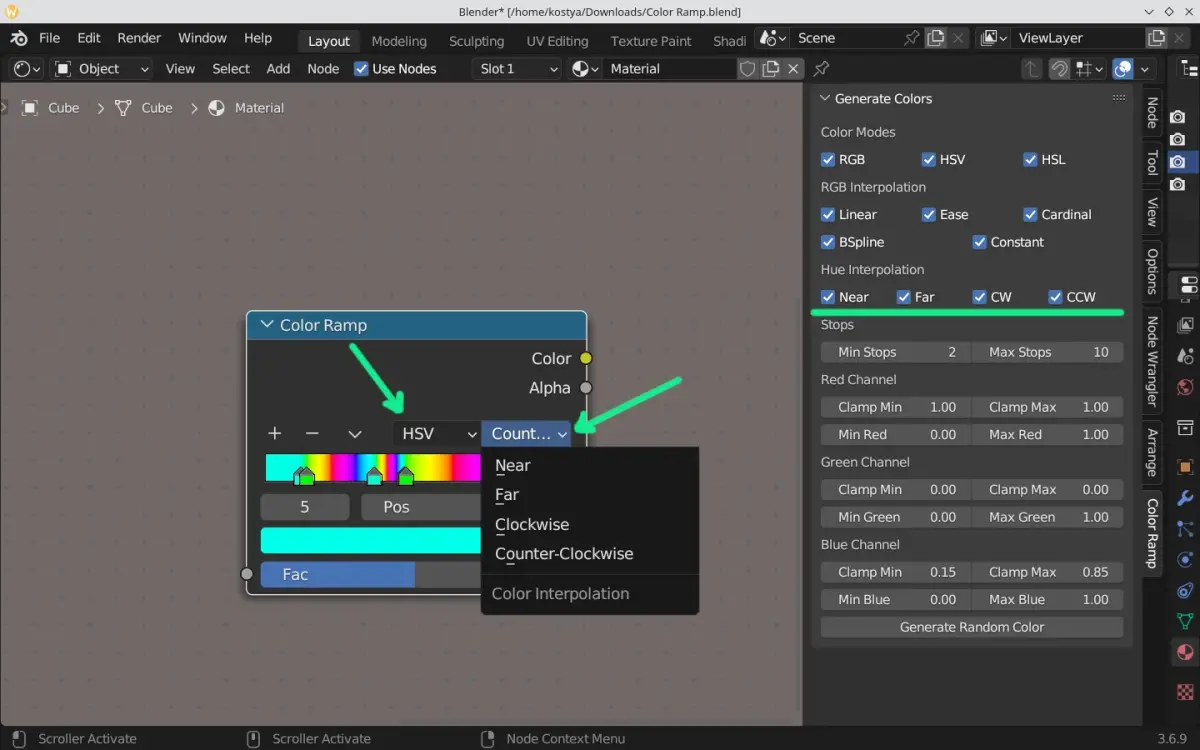Open the Scene properties tab icon
Image resolution: width=1200 pixels, height=750 pixels.
click(x=1186, y=356)
